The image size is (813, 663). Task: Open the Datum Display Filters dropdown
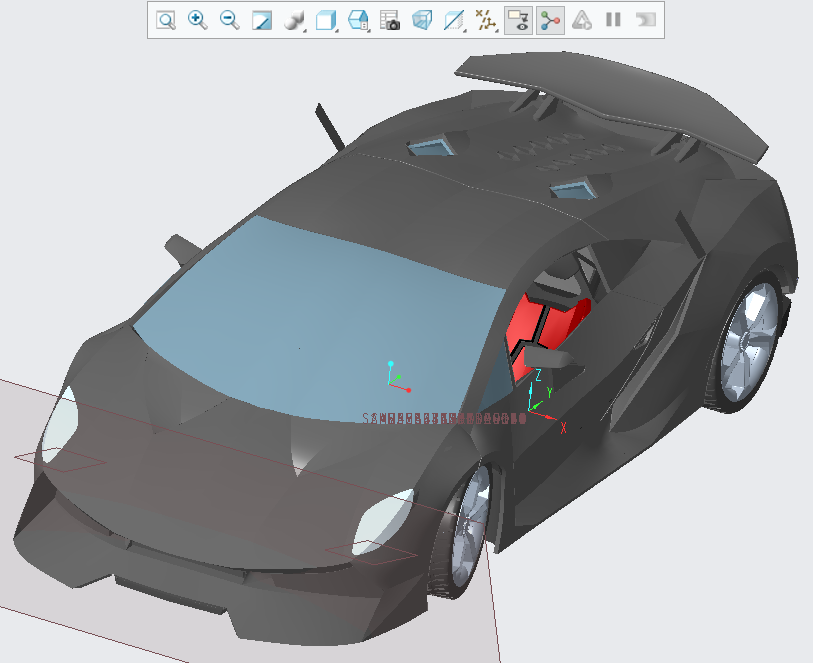click(486, 21)
